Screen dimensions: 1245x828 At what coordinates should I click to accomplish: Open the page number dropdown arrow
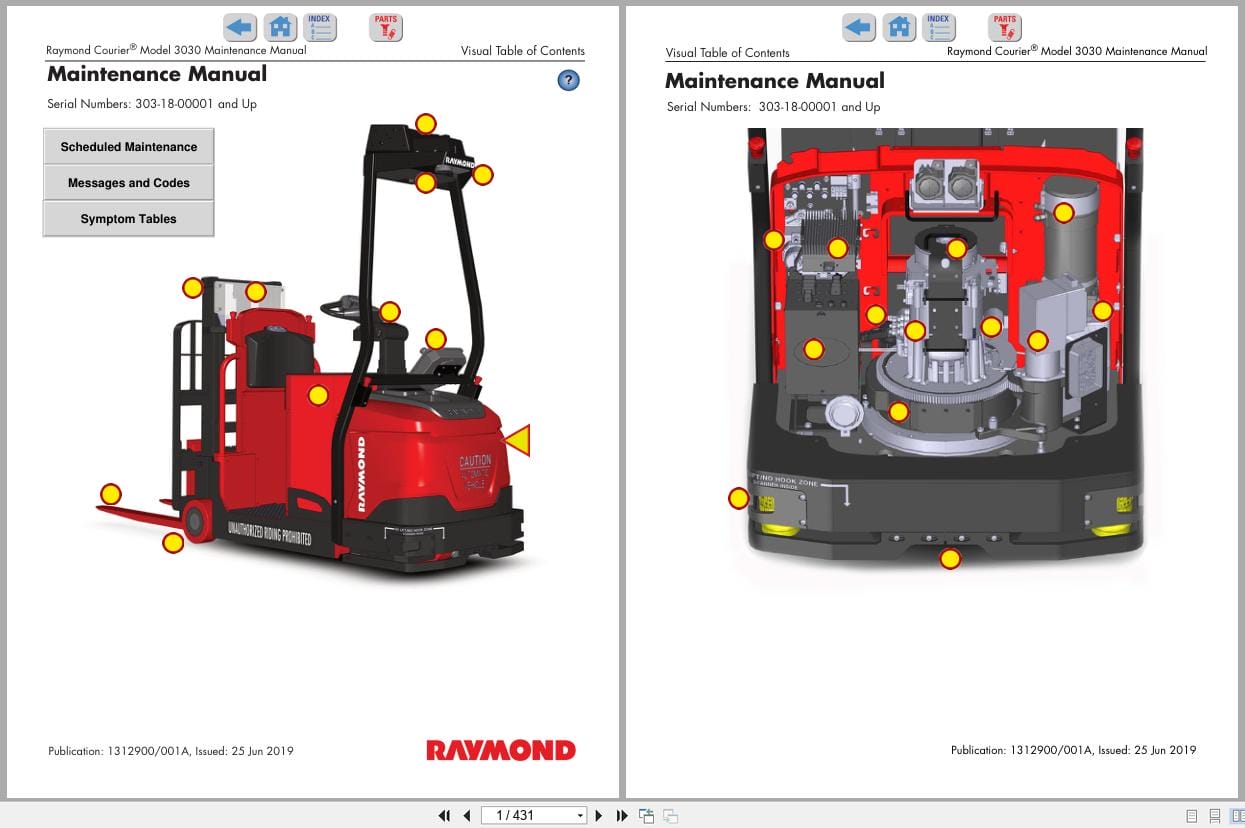point(580,815)
